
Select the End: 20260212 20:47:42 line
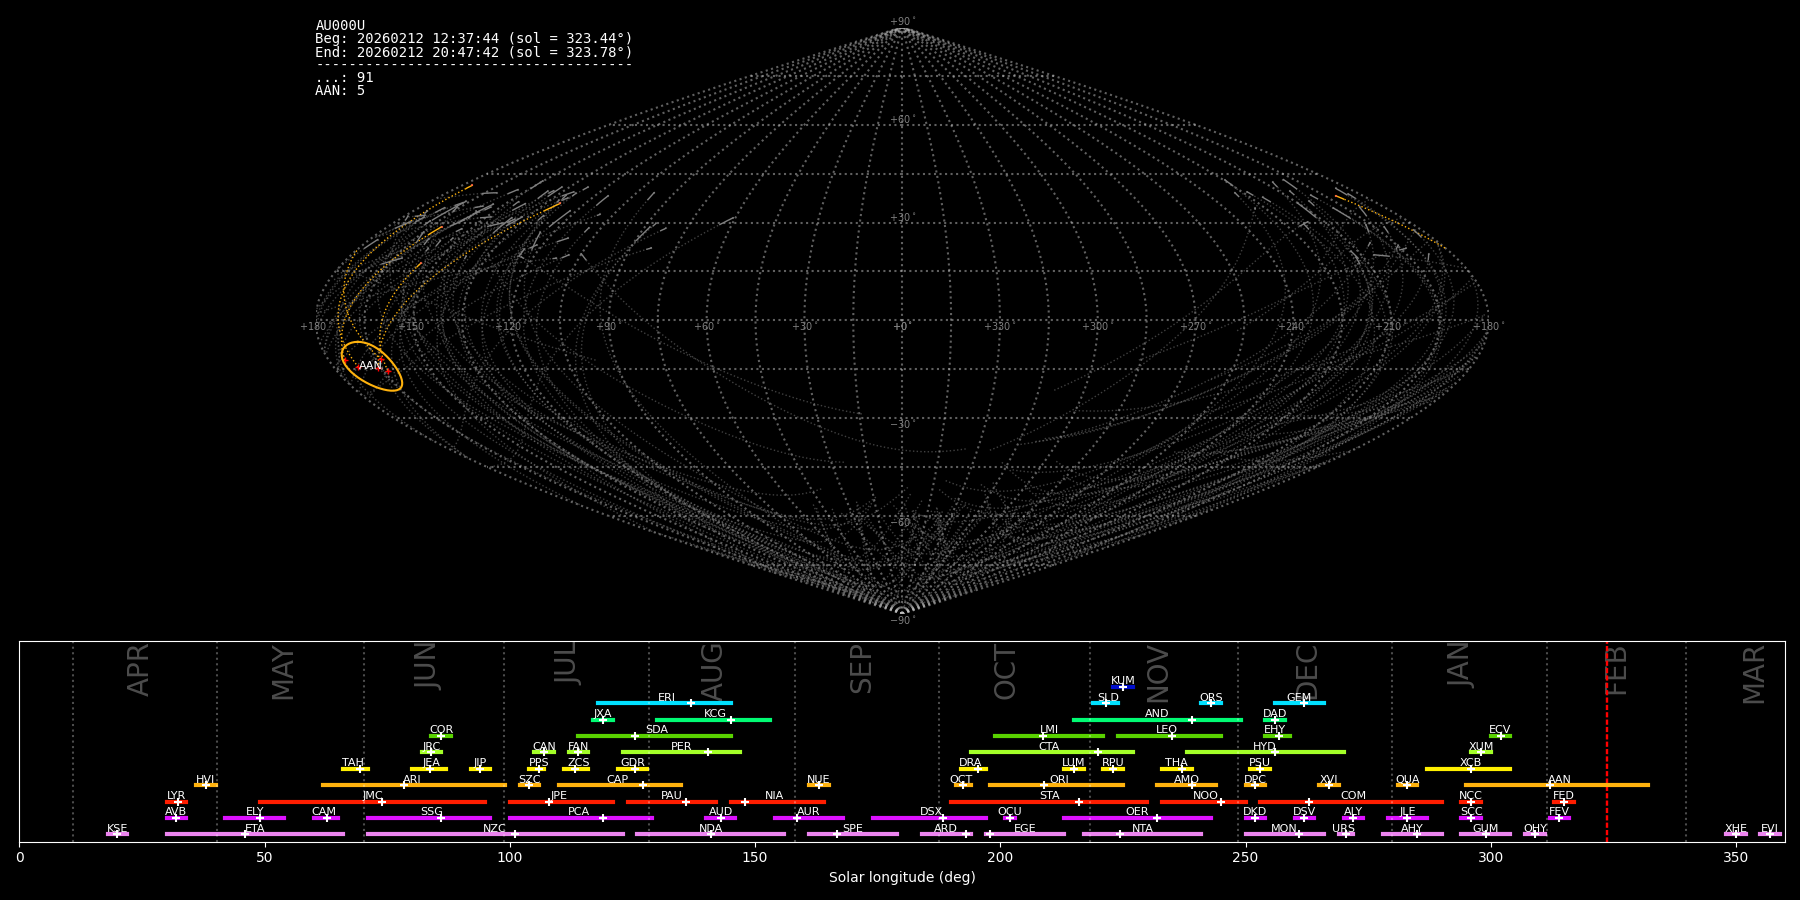click(x=474, y=52)
